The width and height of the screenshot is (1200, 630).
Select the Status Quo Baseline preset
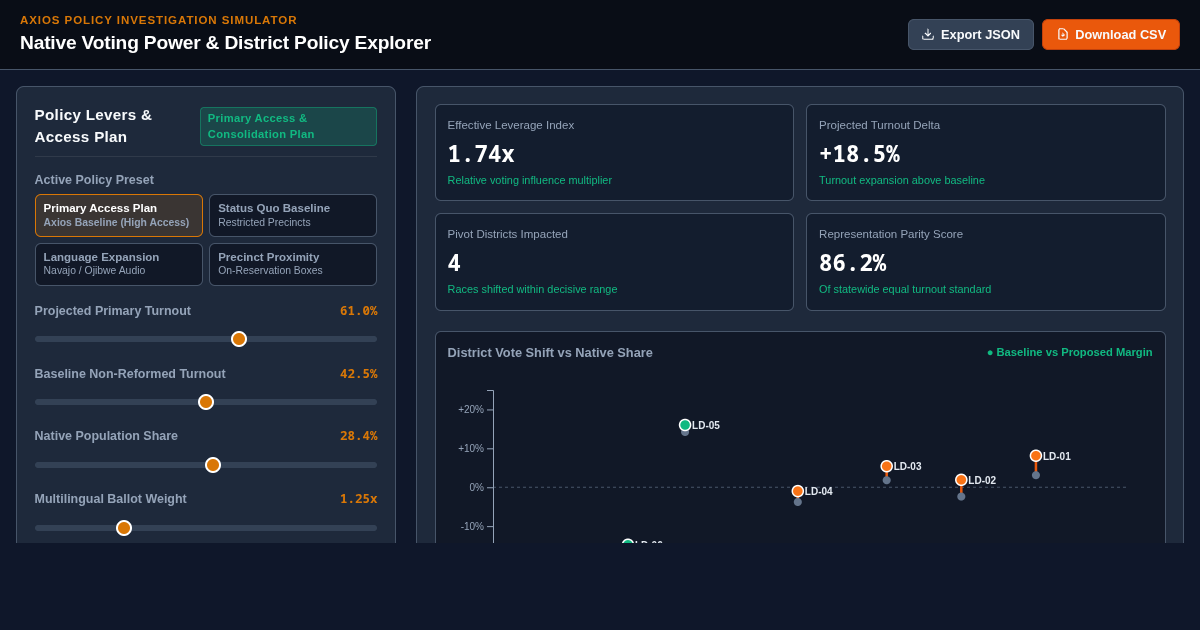click(x=293, y=215)
